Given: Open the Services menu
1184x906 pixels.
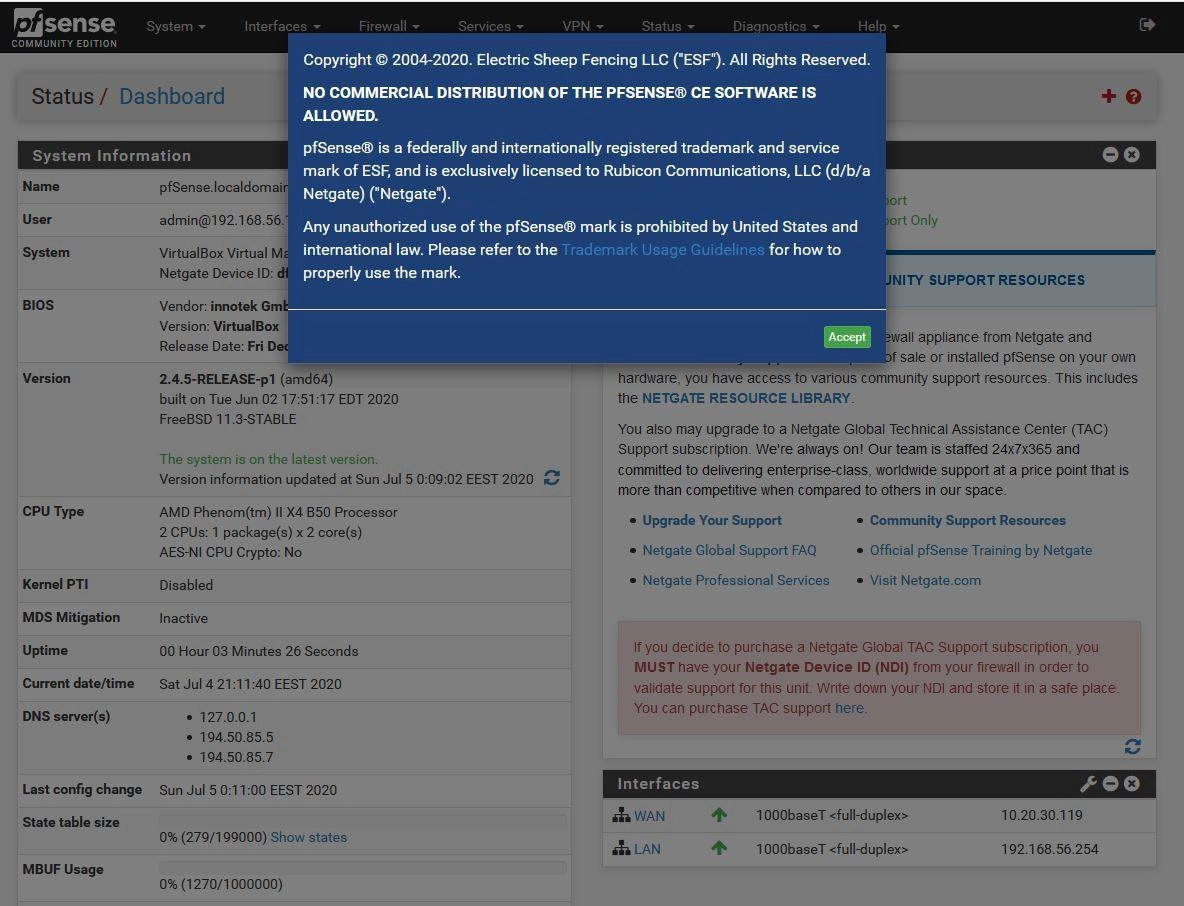Looking at the screenshot, I should point(490,26).
